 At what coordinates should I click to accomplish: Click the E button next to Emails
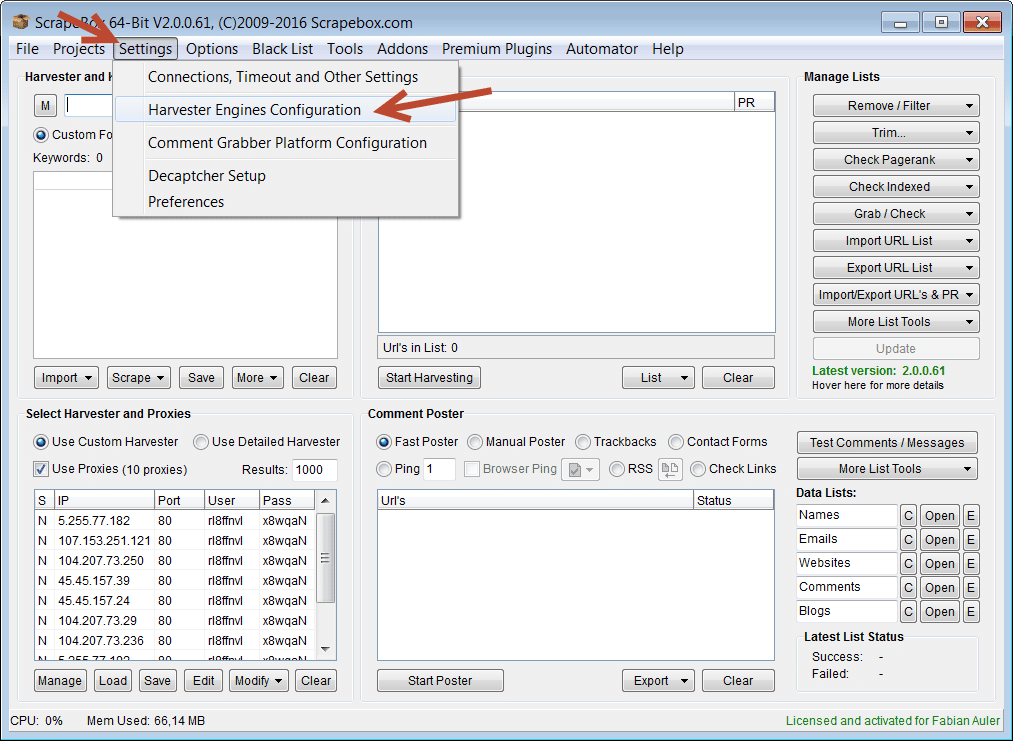[970, 540]
